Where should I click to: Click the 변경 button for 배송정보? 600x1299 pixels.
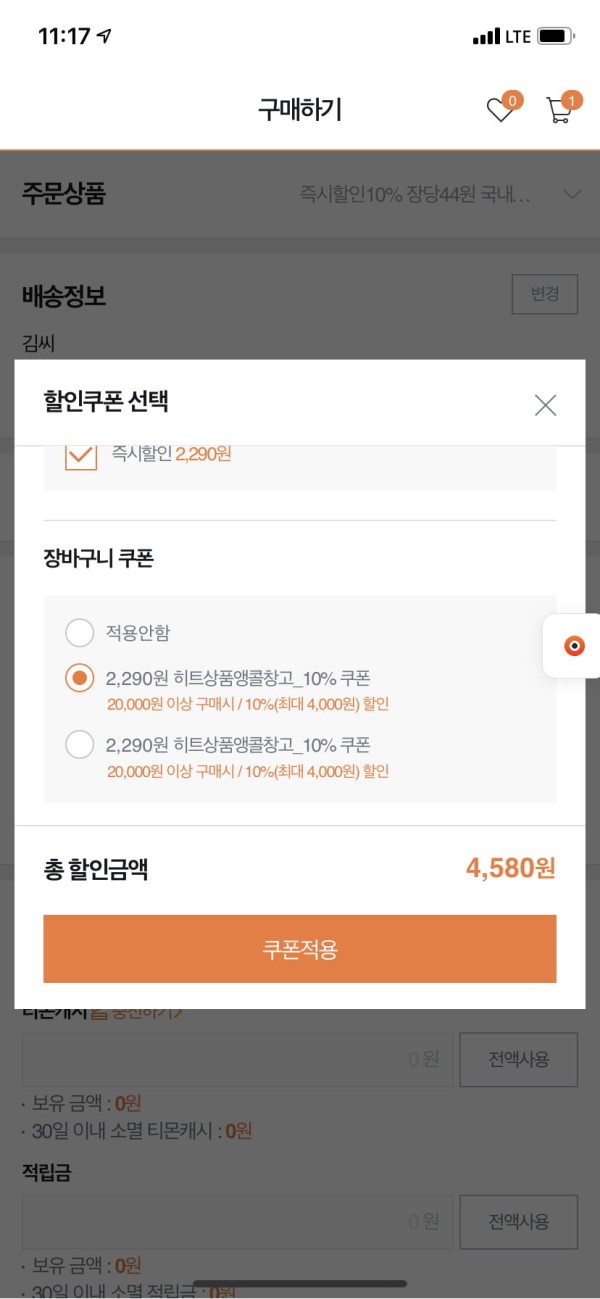click(x=545, y=294)
